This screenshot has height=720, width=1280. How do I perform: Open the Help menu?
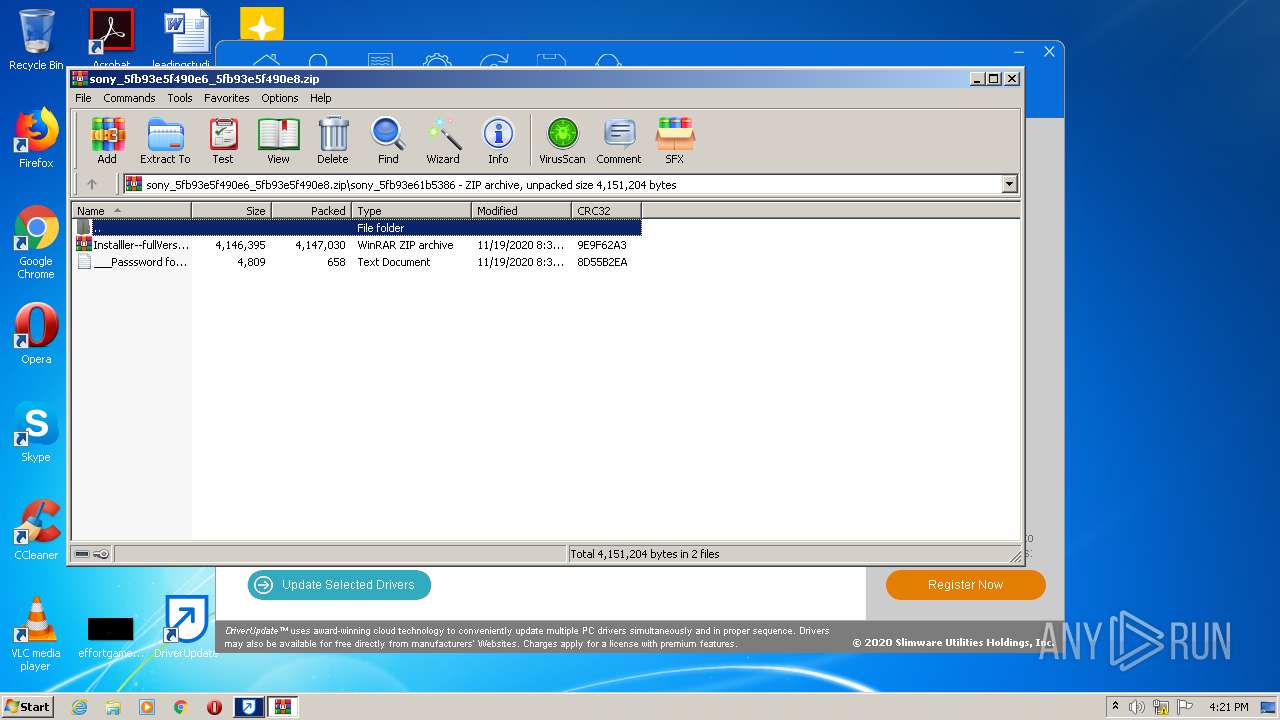coord(320,98)
